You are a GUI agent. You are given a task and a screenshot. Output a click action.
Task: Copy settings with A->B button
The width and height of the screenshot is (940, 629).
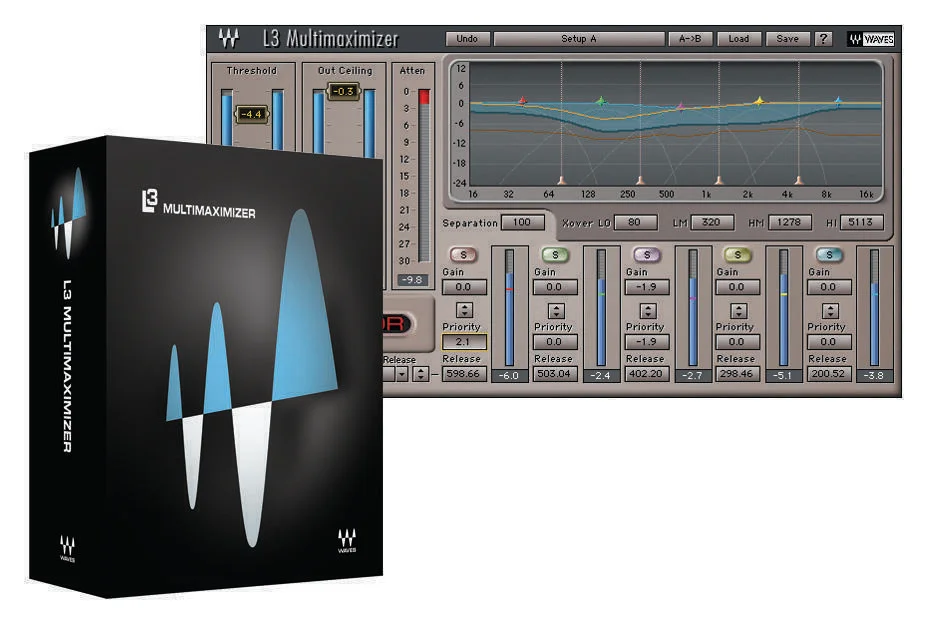click(690, 39)
